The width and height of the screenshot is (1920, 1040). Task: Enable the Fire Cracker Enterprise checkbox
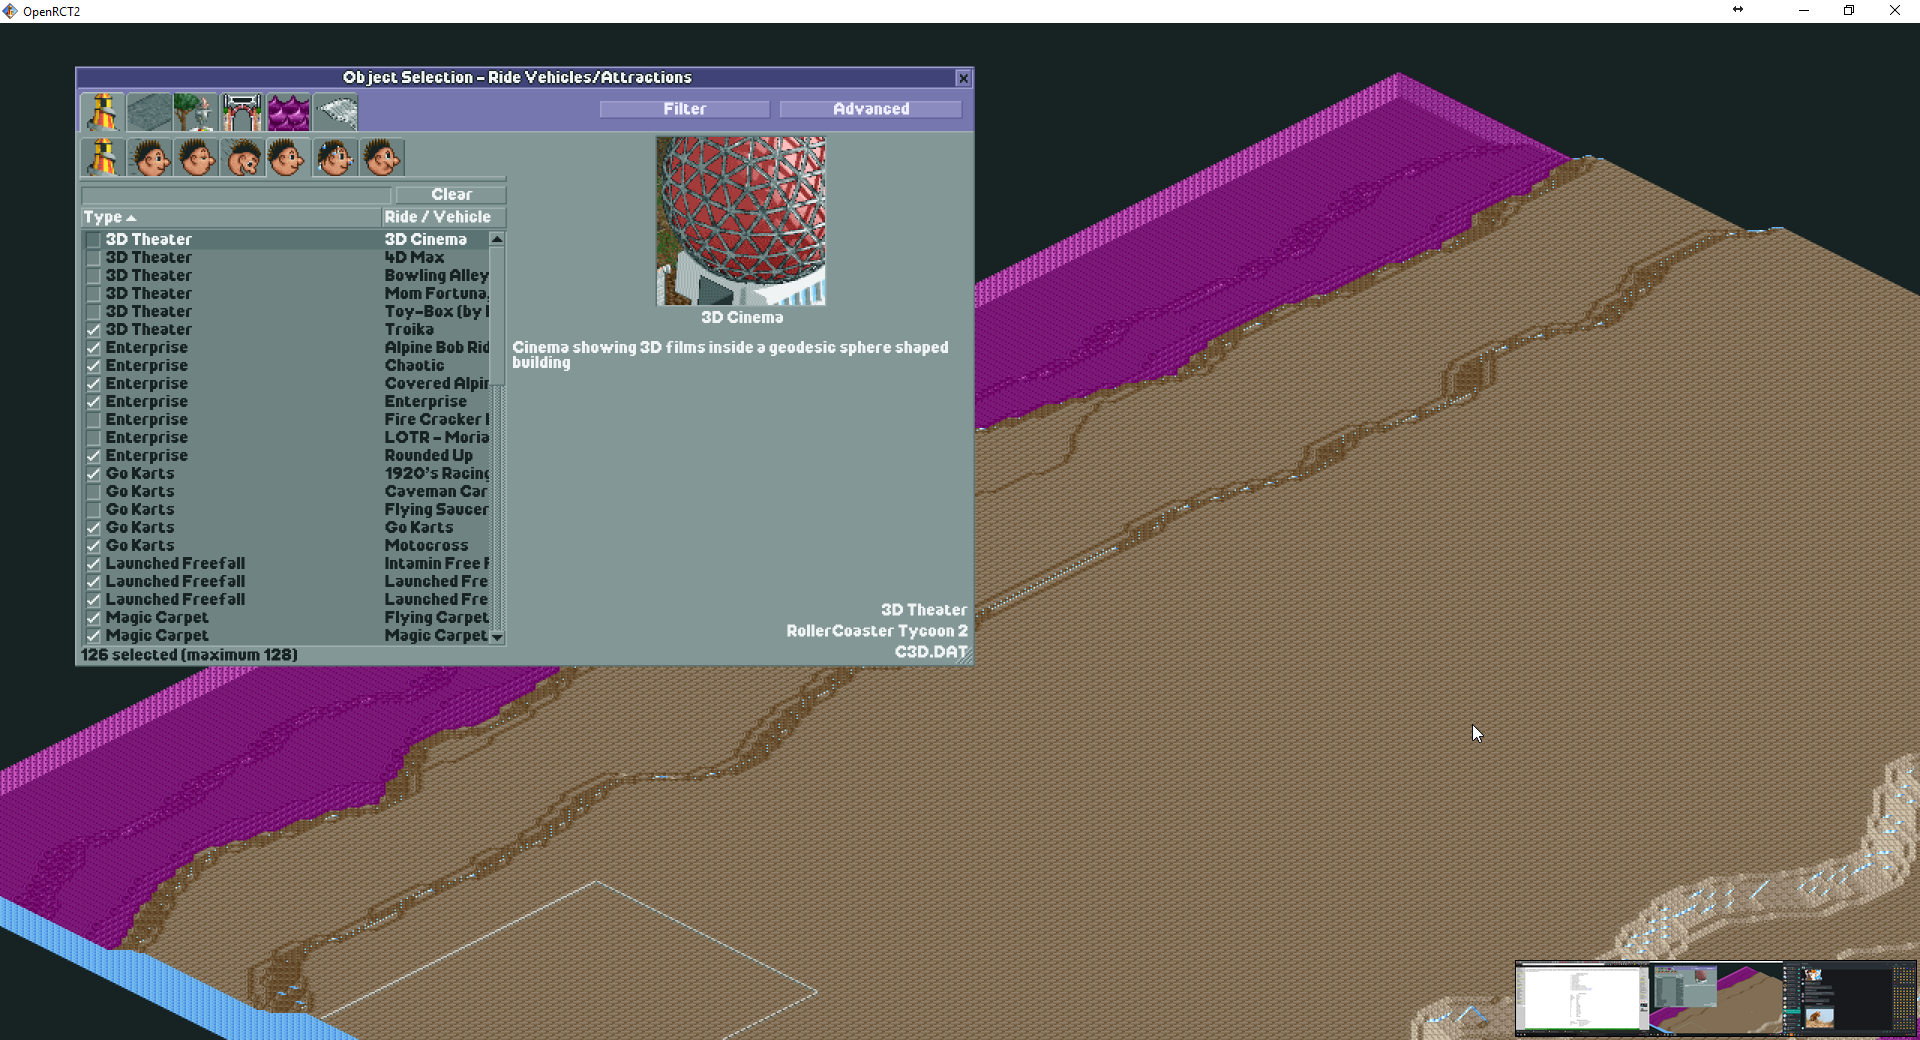point(93,420)
